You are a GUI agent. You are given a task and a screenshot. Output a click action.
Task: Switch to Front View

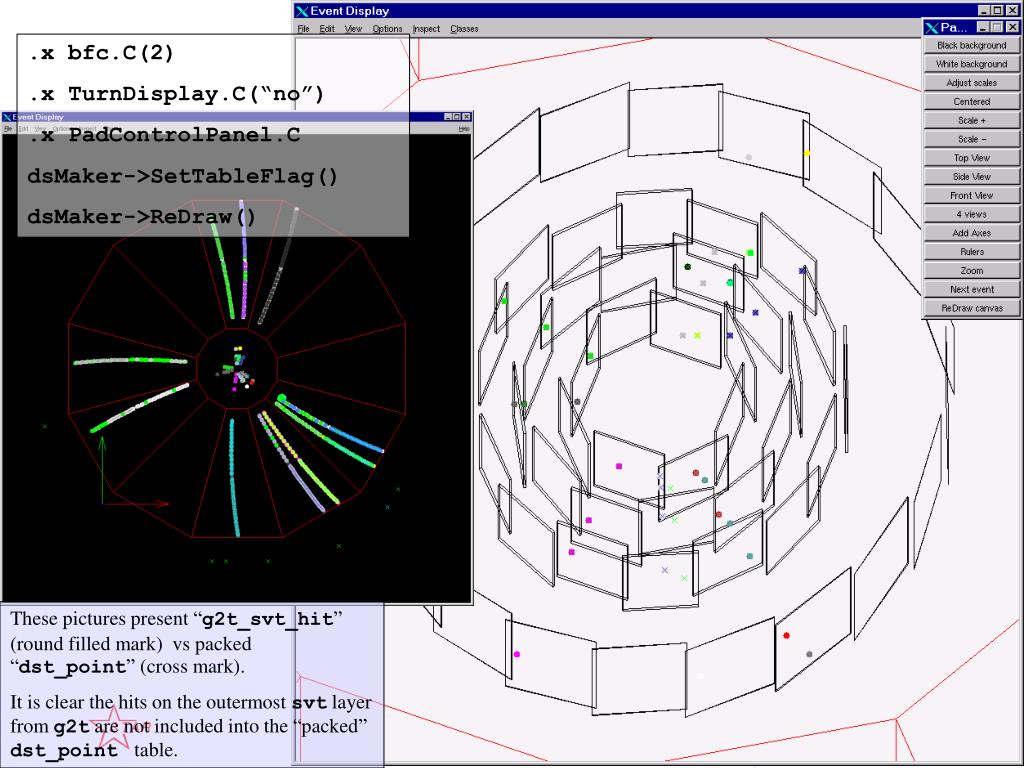point(971,195)
